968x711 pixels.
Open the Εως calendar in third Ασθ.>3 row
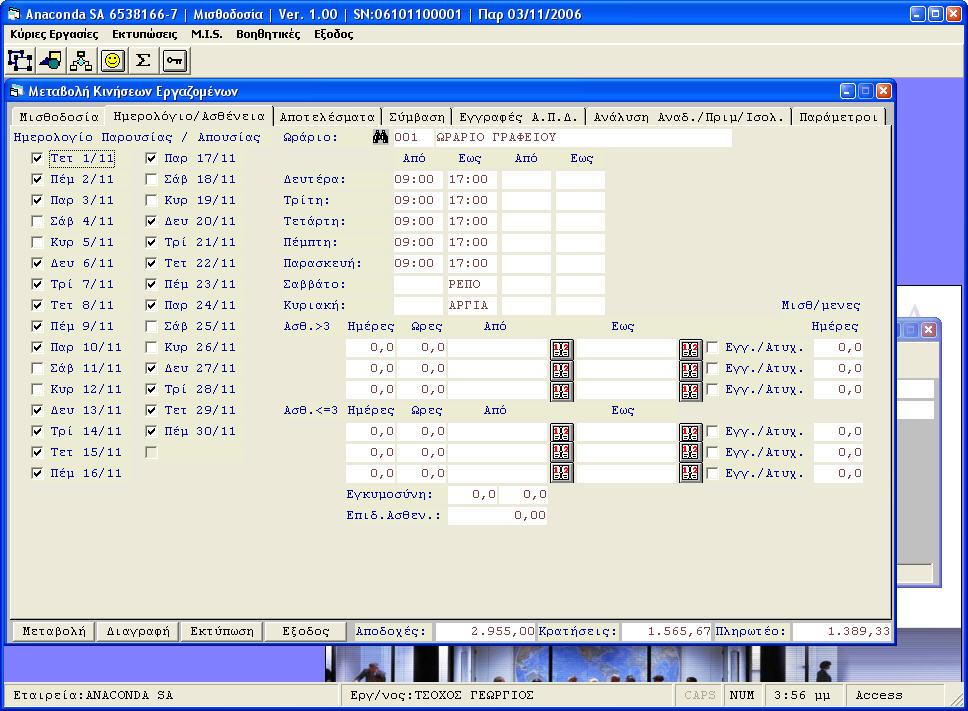pos(690,391)
